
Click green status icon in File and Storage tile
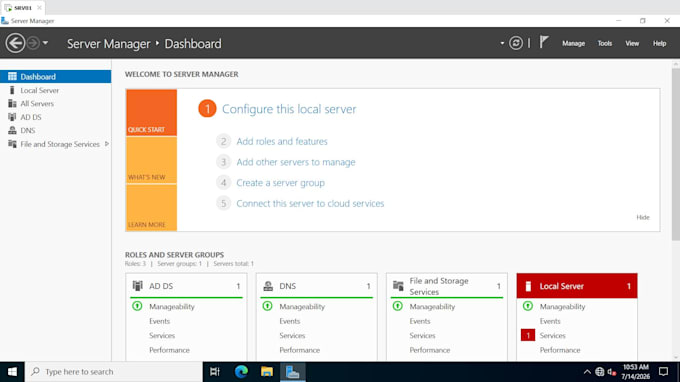coord(397,306)
